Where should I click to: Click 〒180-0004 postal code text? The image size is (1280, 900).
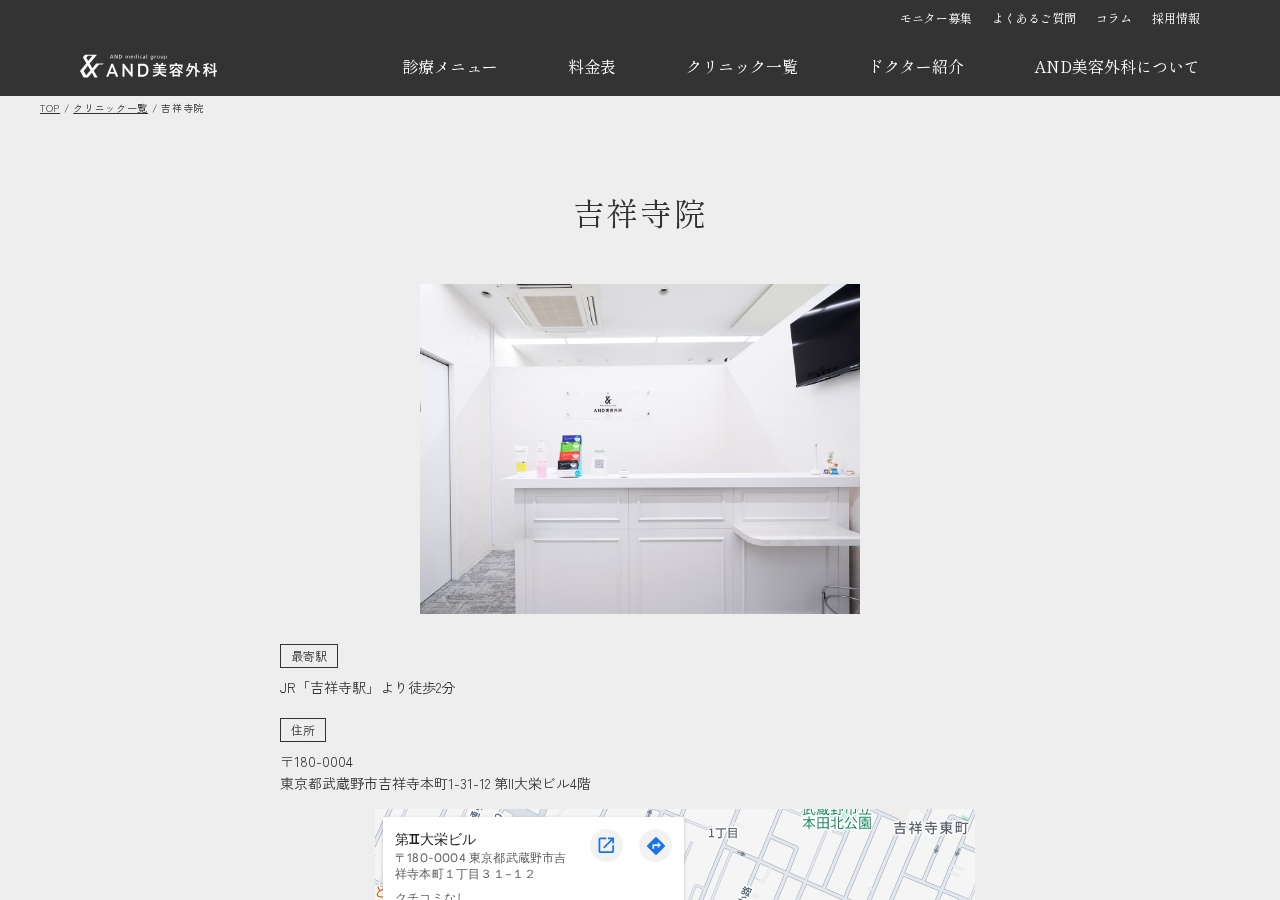(x=316, y=762)
